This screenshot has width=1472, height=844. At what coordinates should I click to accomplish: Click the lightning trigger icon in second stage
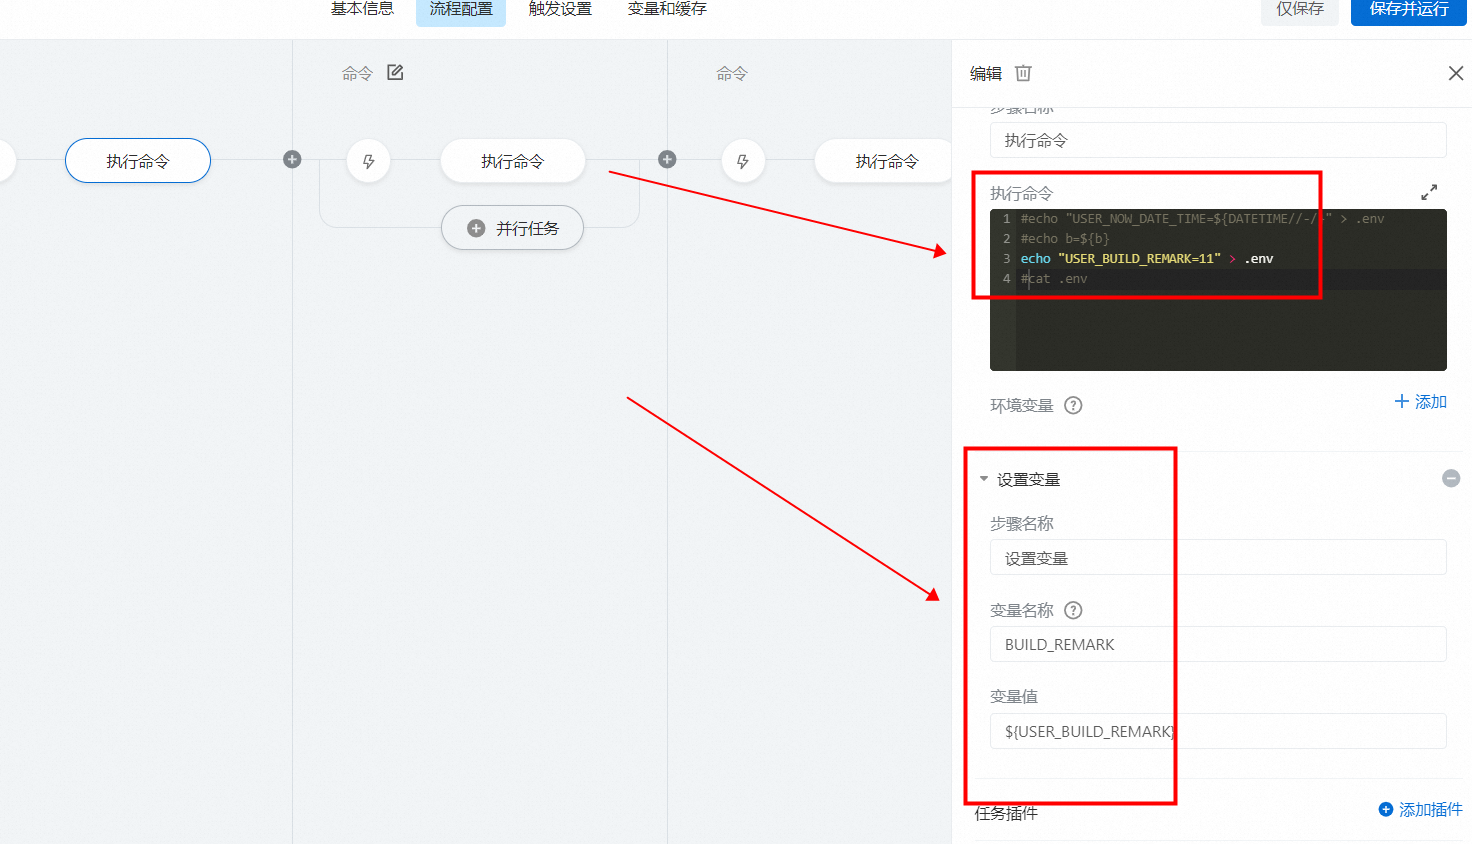[x=368, y=161]
